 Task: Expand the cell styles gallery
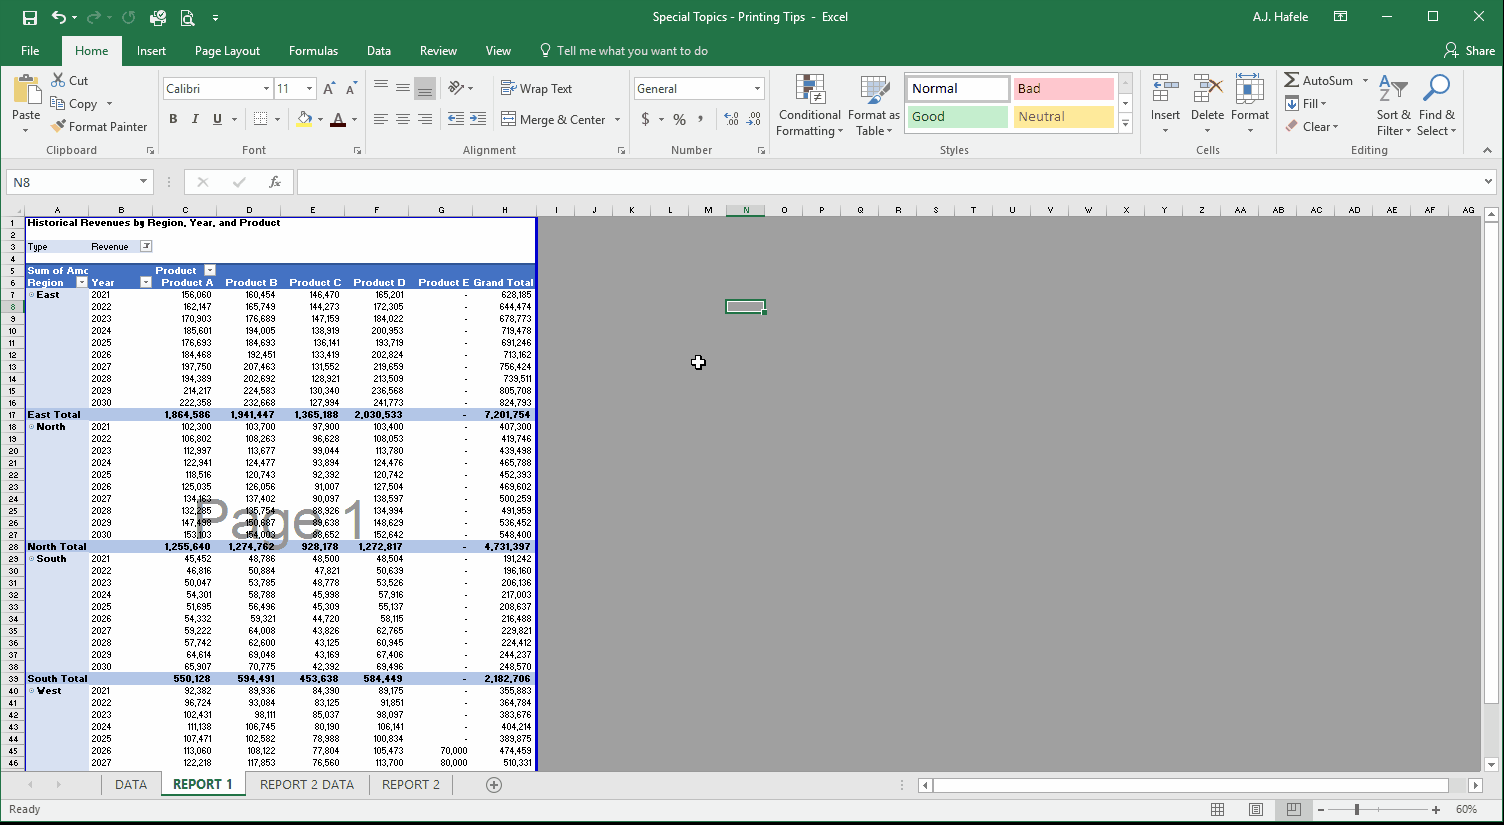click(x=1125, y=124)
